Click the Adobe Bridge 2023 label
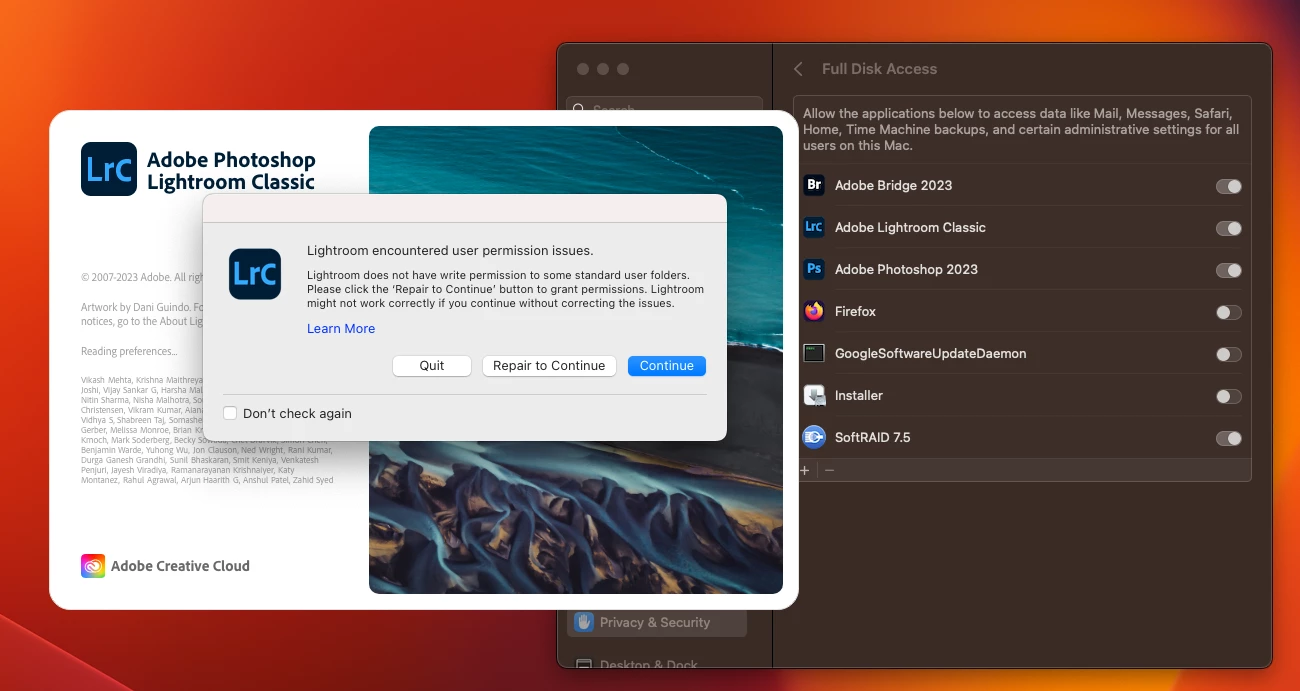This screenshot has width=1300, height=691. click(893, 185)
